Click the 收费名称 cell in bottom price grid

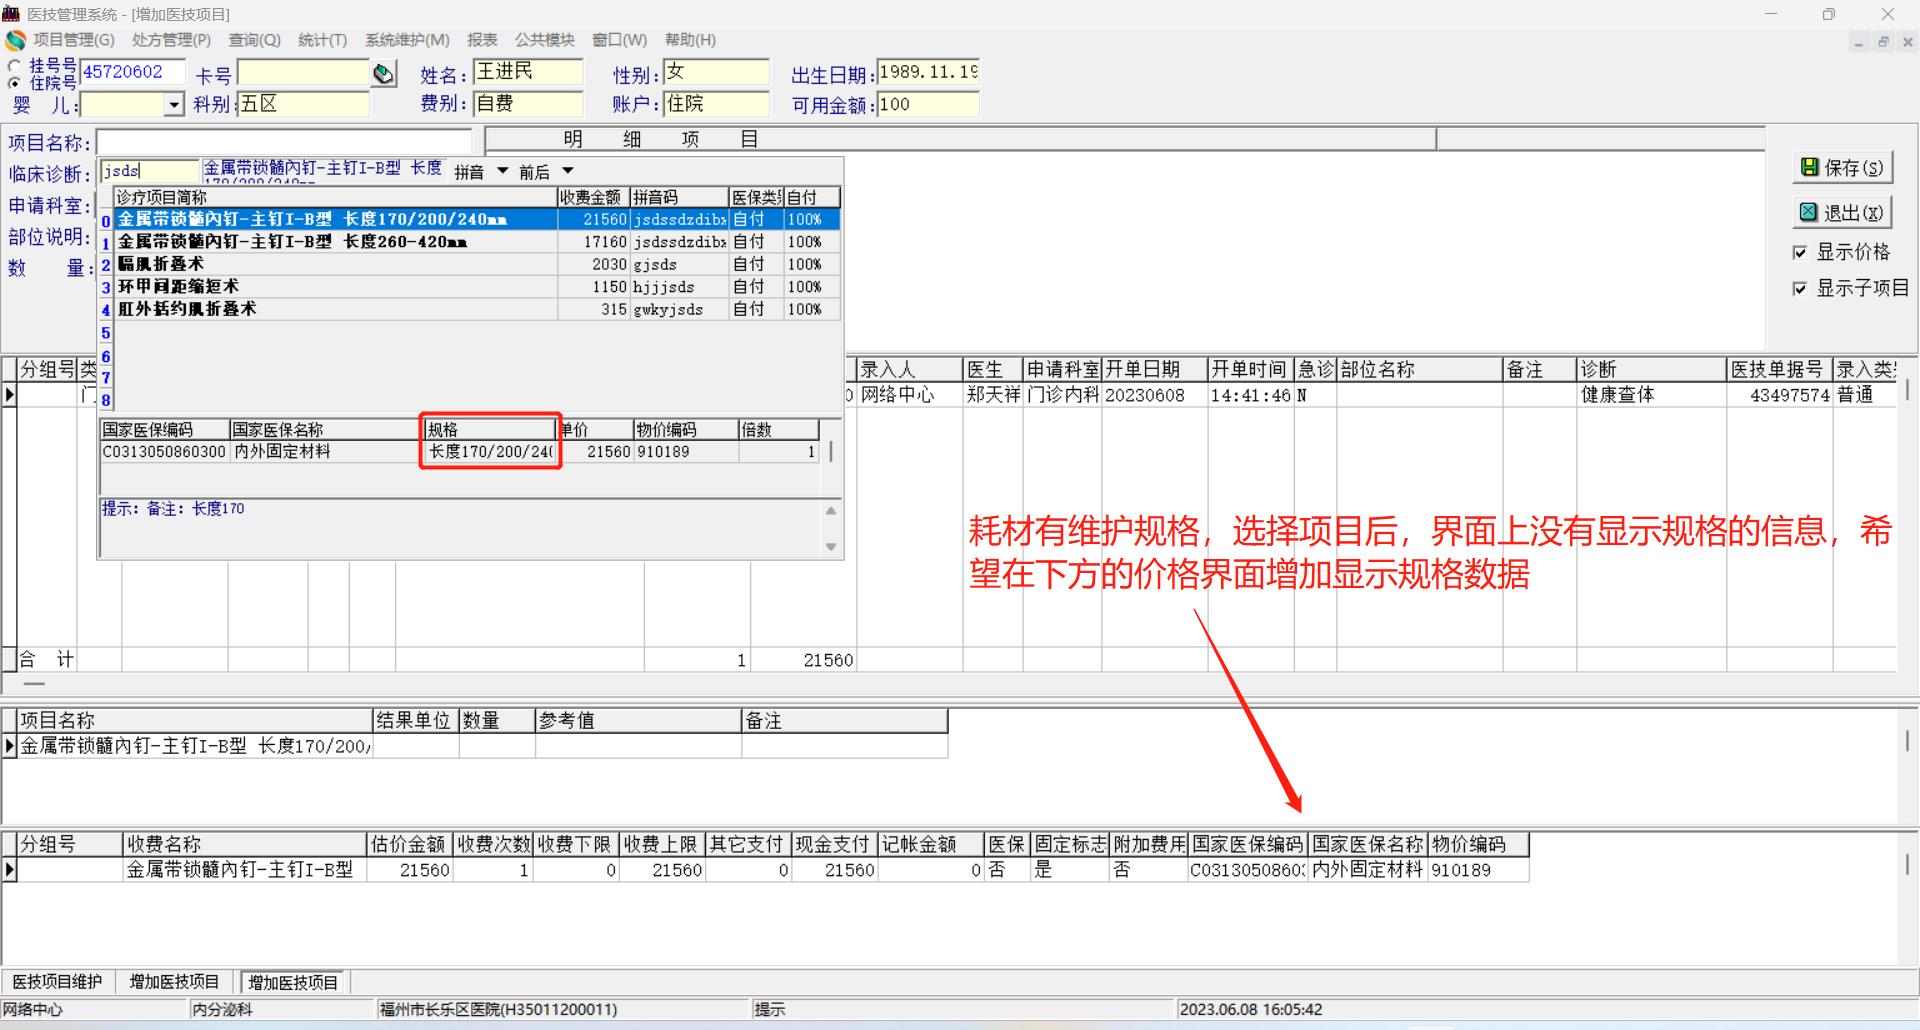click(244, 870)
